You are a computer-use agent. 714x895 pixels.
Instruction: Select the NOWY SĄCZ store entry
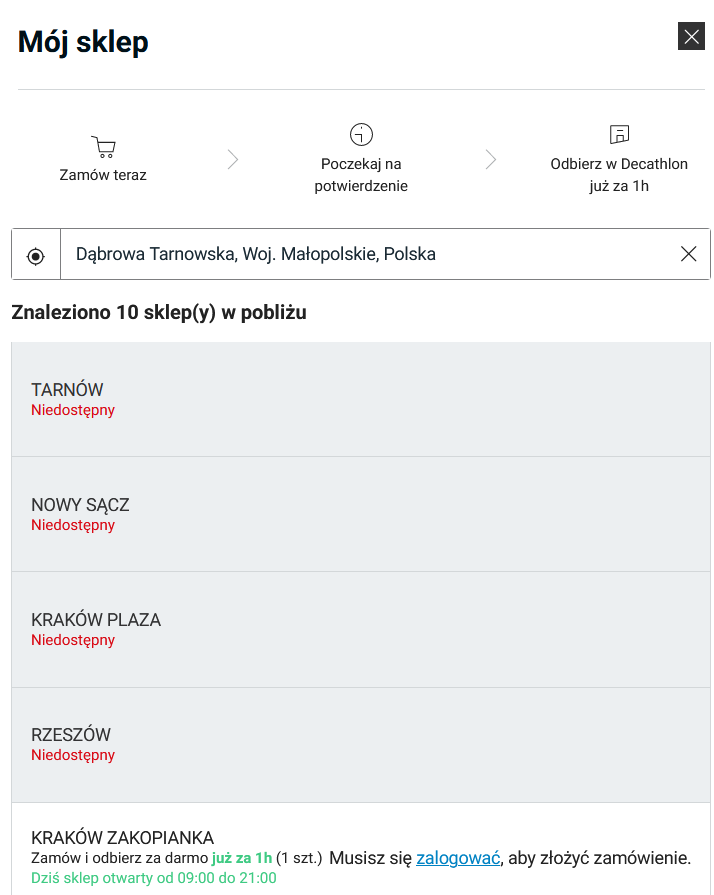(x=361, y=514)
